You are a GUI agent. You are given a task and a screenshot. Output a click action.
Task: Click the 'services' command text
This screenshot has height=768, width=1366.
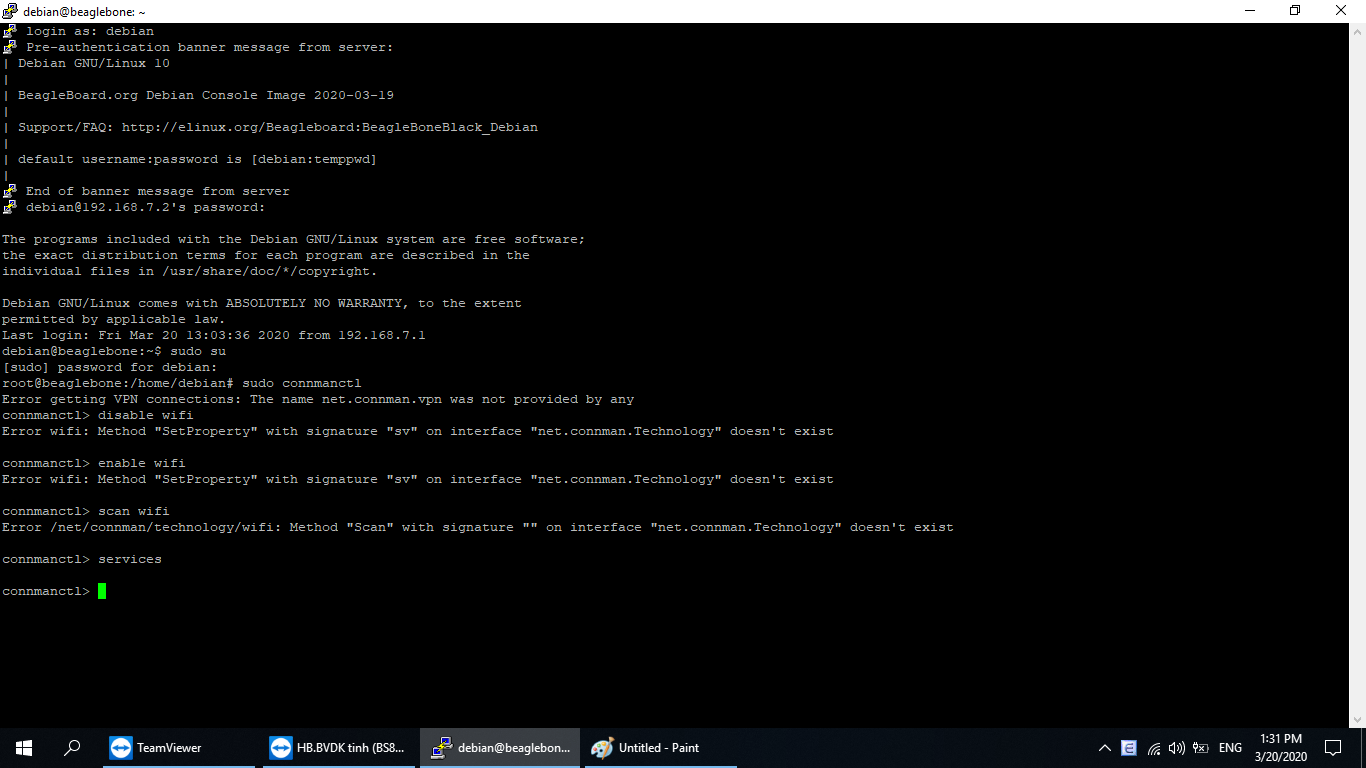pos(130,559)
